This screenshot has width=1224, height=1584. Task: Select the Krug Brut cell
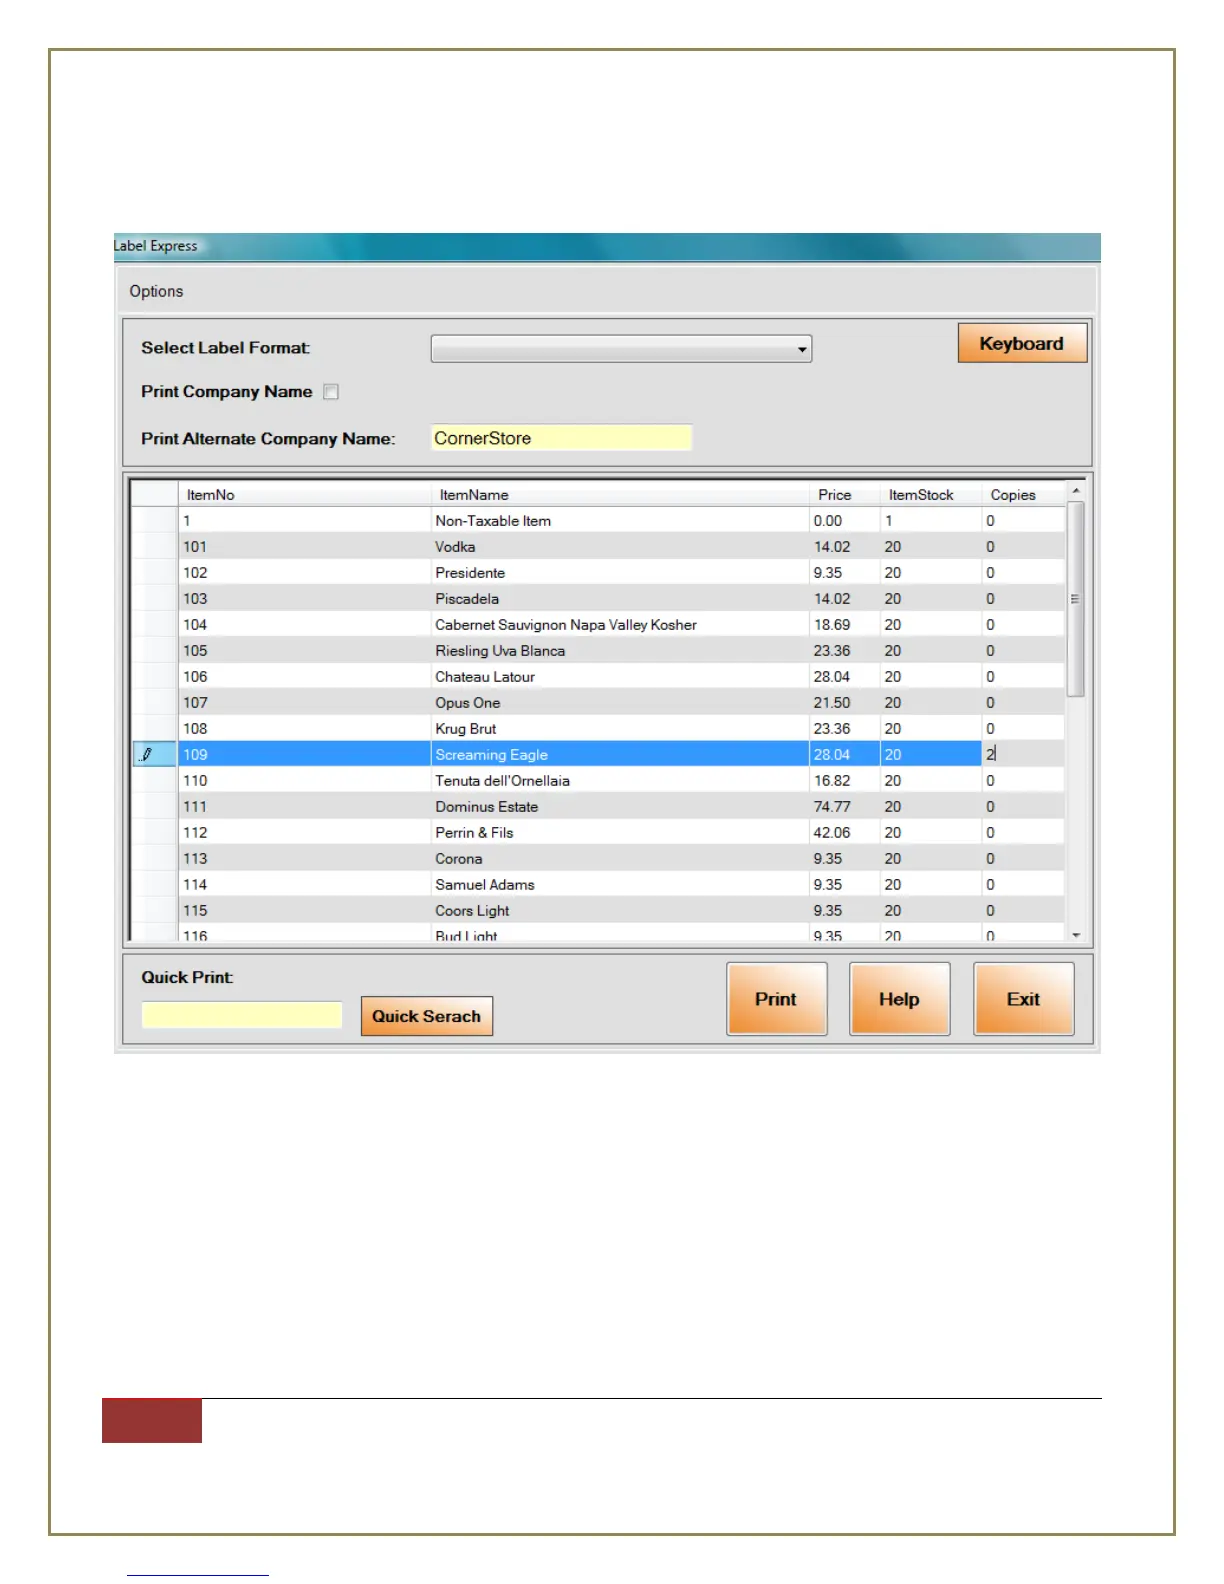coord(620,729)
